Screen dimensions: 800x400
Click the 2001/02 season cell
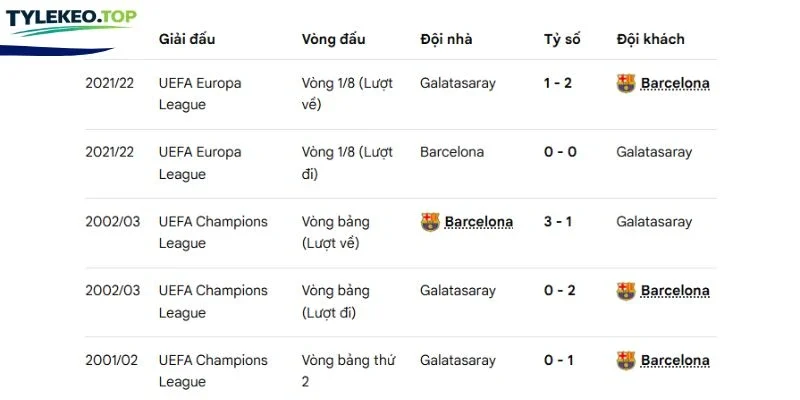(111, 360)
